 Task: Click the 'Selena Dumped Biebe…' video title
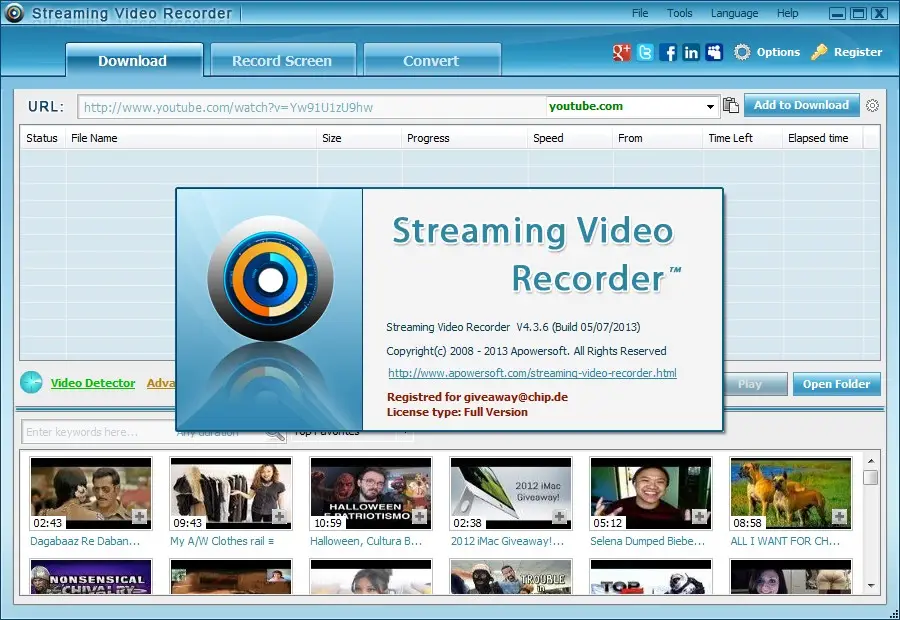point(647,541)
